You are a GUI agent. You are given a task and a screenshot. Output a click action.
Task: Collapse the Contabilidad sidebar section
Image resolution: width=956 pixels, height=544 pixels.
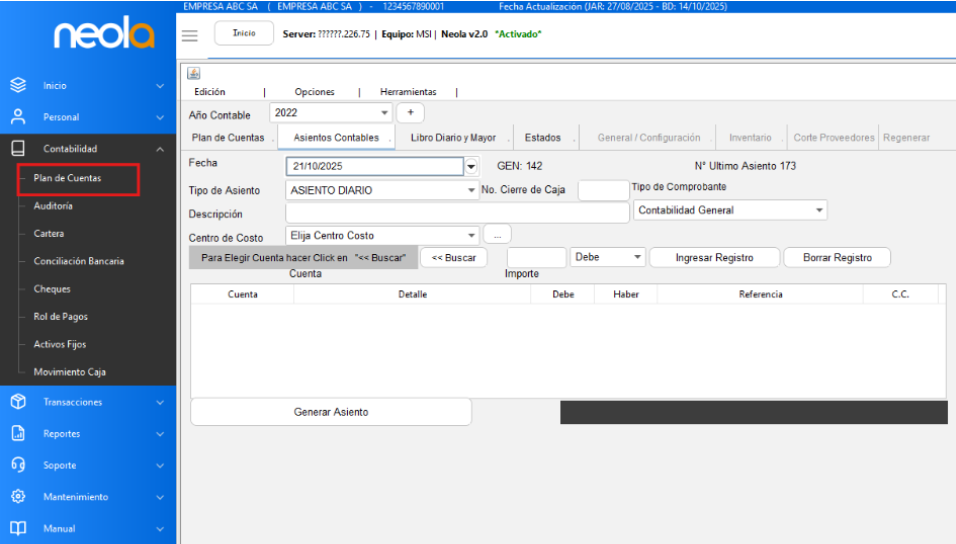tap(160, 149)
